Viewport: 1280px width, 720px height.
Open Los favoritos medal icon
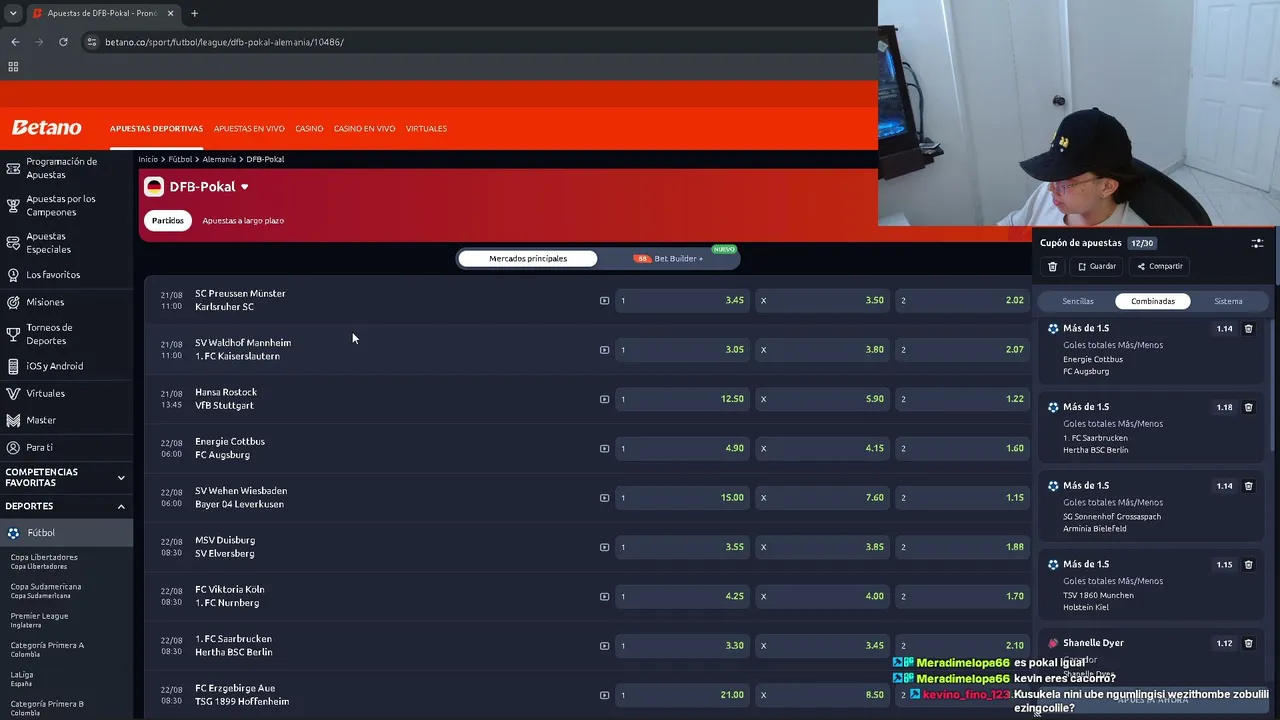[13, 274]
